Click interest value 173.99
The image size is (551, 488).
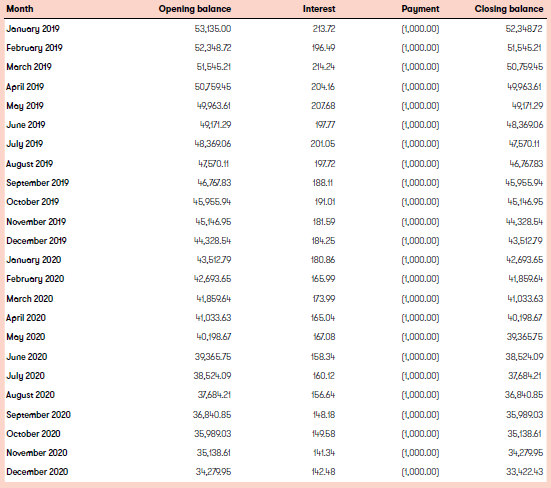point(324,299)
